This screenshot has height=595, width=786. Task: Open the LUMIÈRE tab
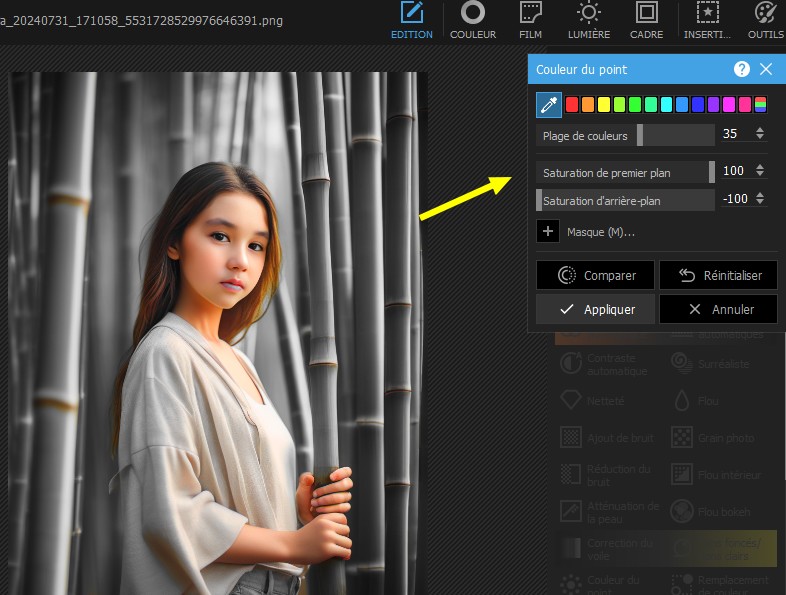[x=588, y=21]
